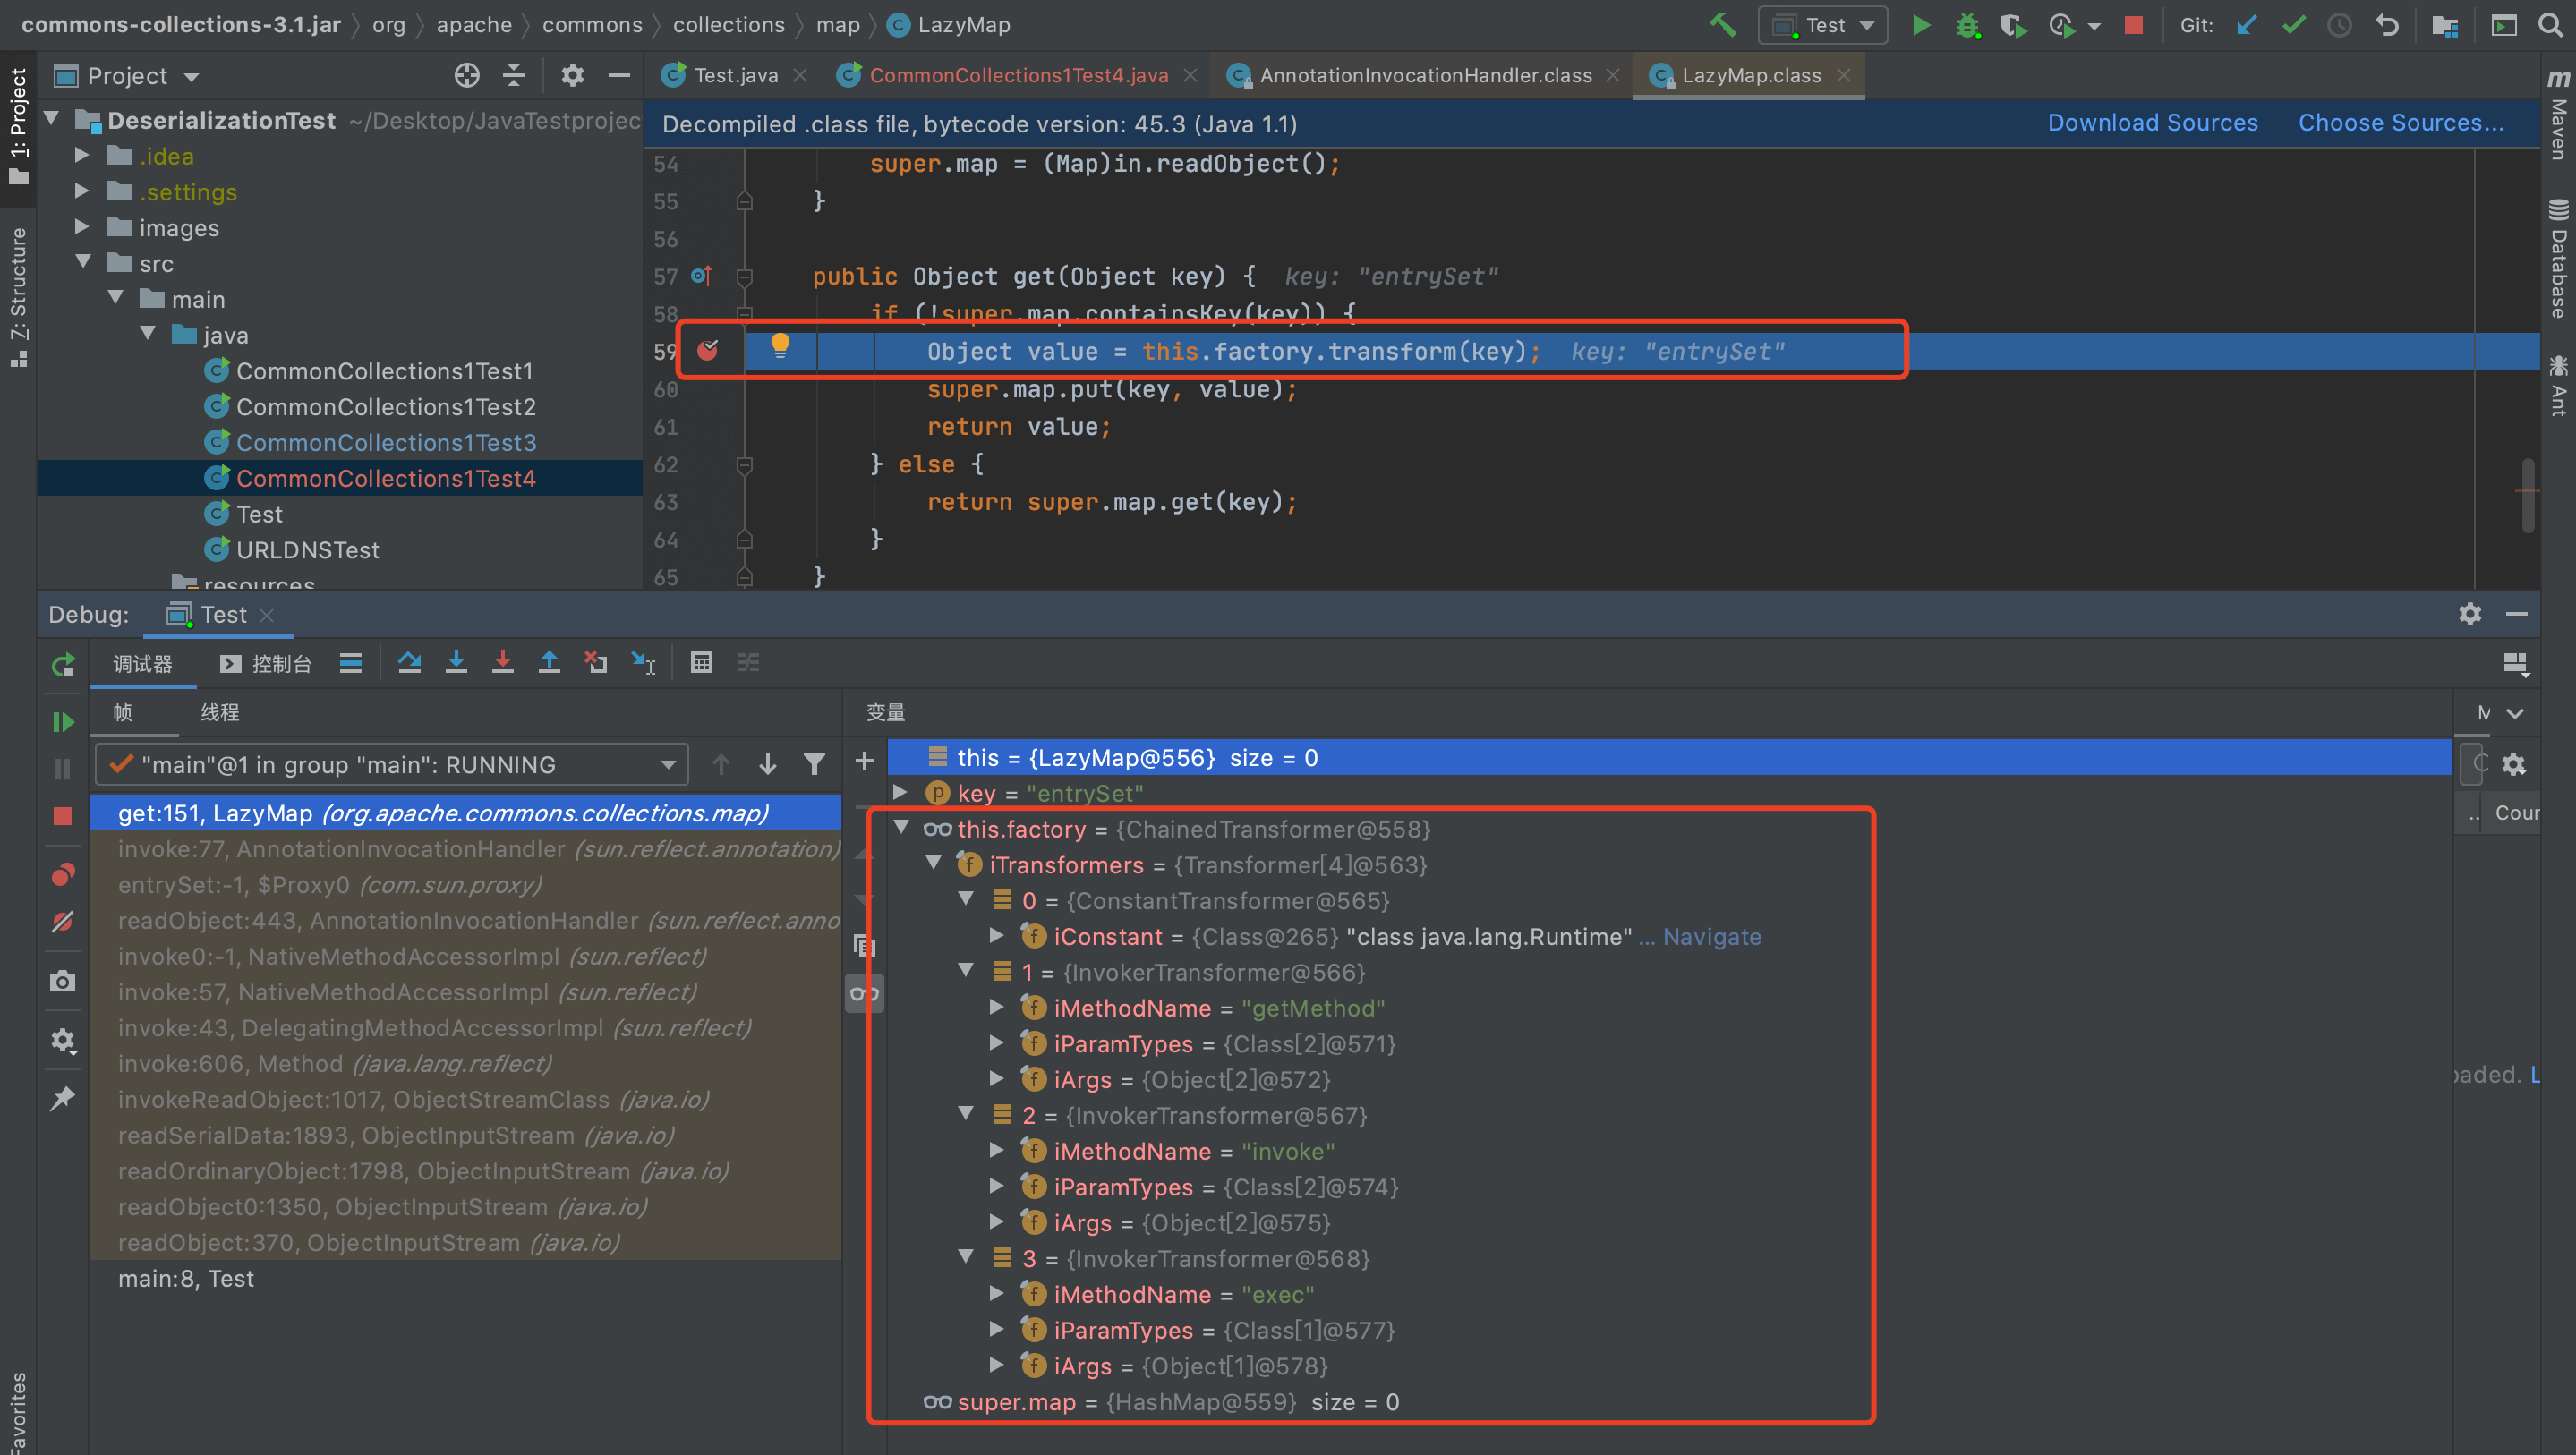Viewport: 2576px width, 1455px height.
Task: Collapse the this.factory variable node
Action: 901,828
